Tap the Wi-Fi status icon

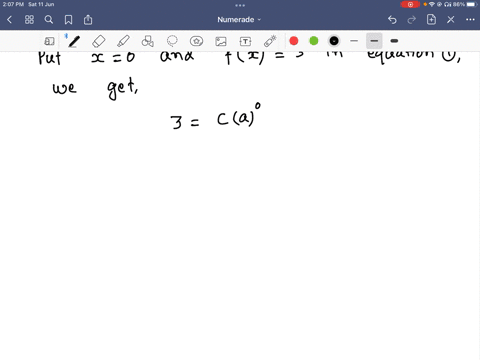click(432, 4)
